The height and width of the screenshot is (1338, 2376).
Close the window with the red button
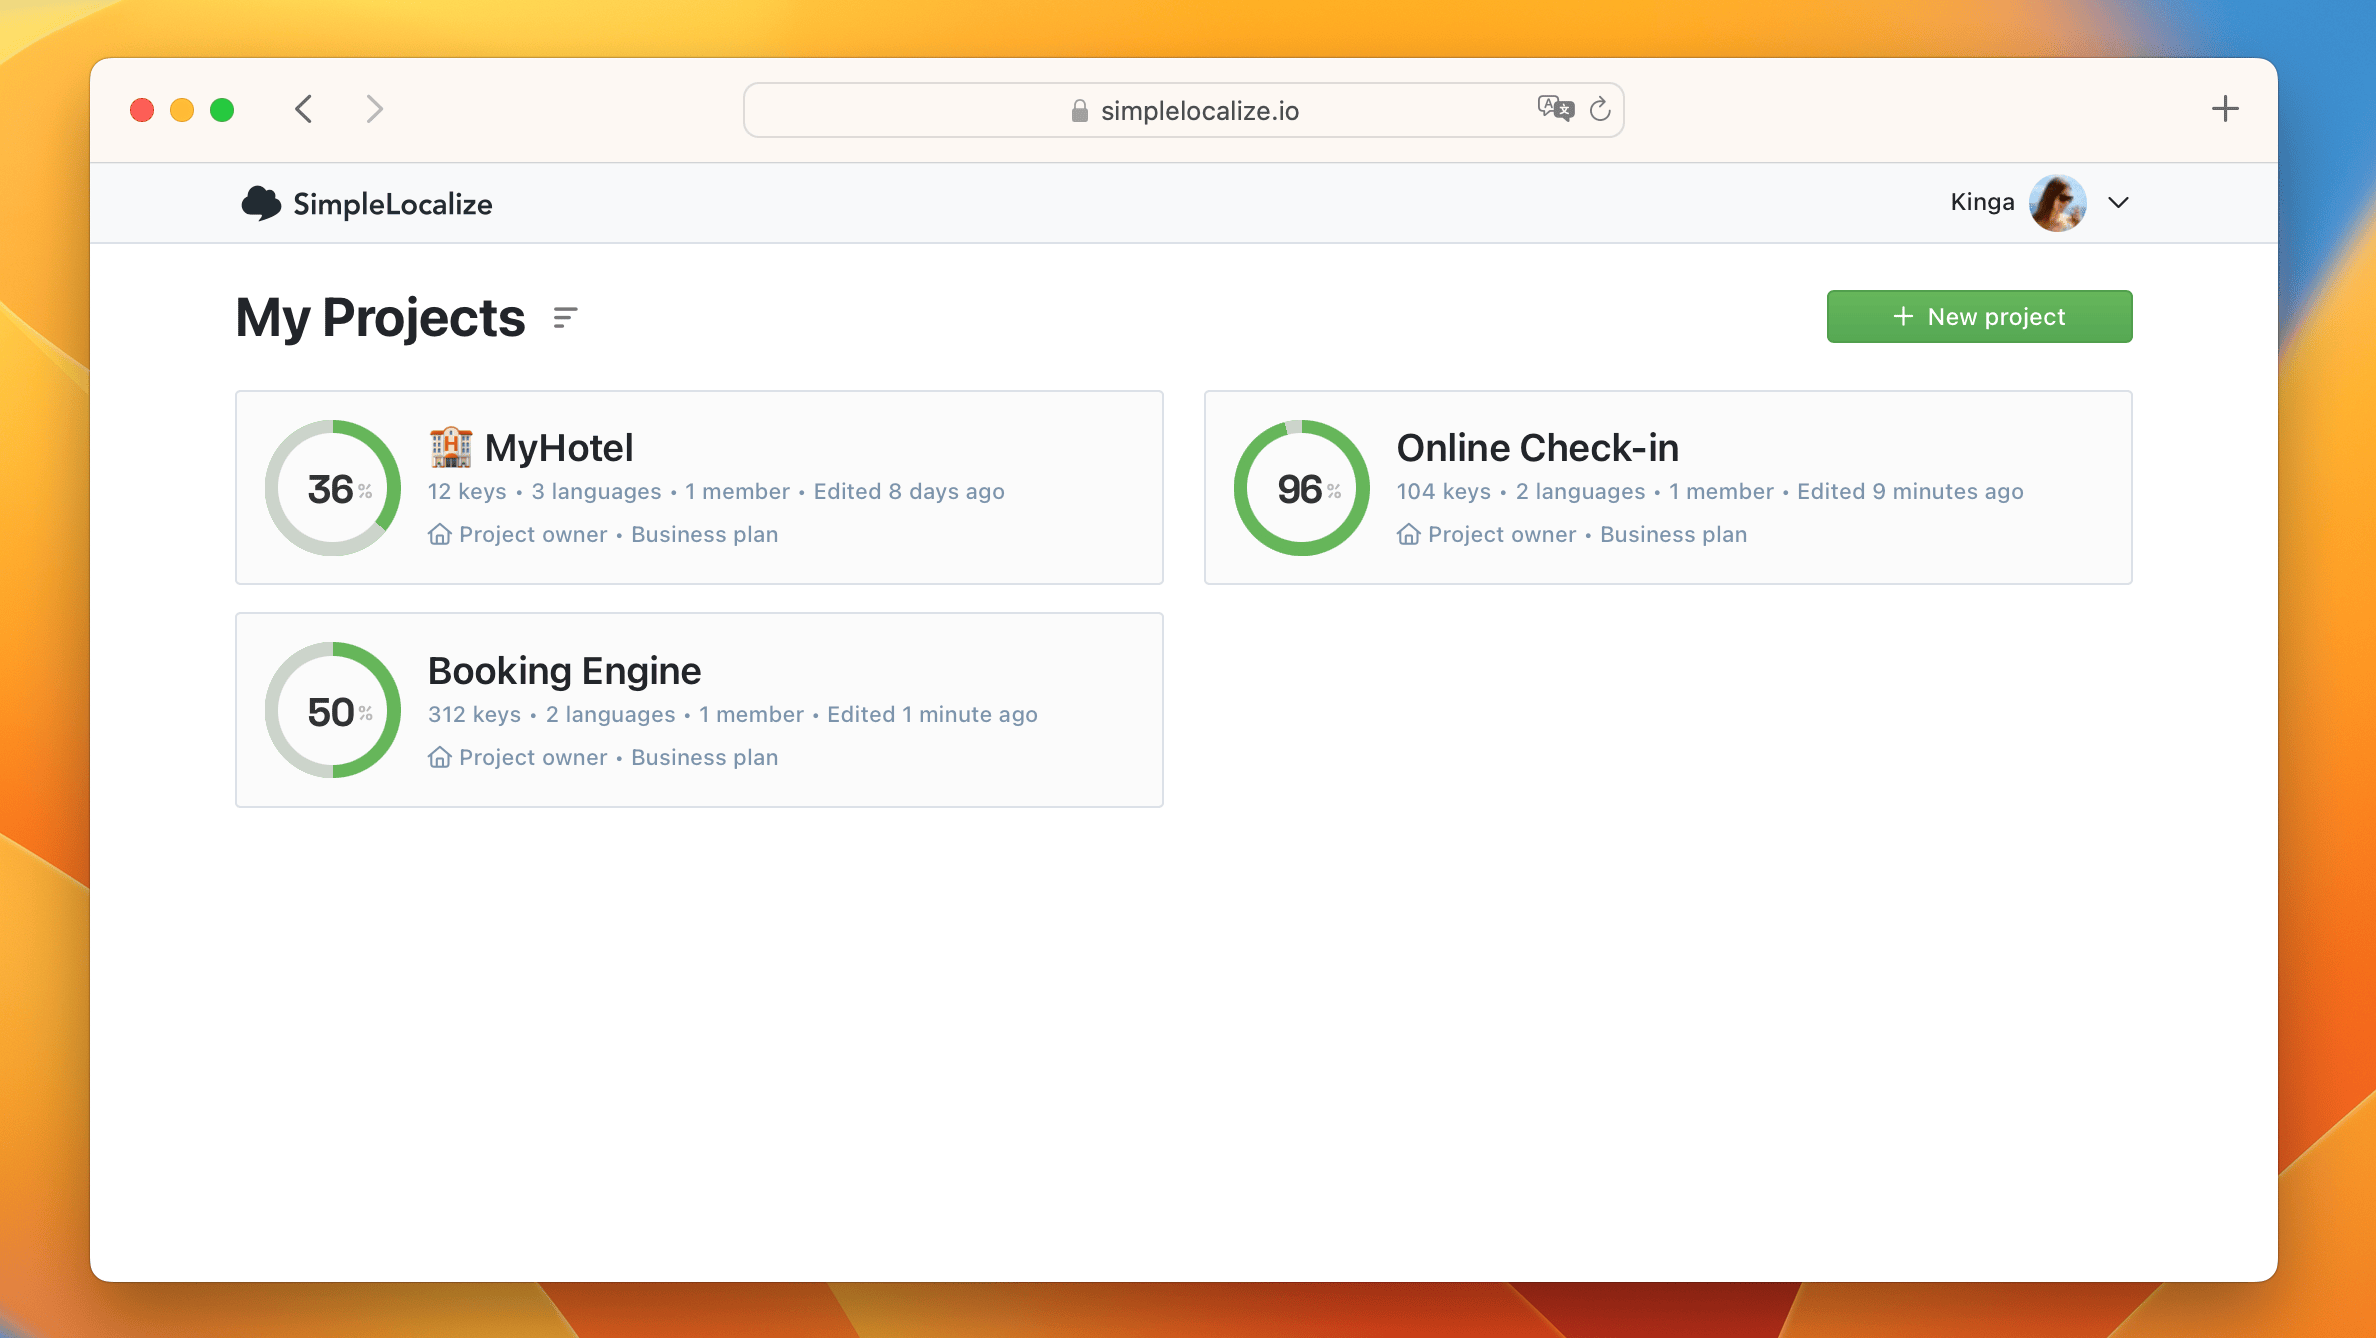142,110
